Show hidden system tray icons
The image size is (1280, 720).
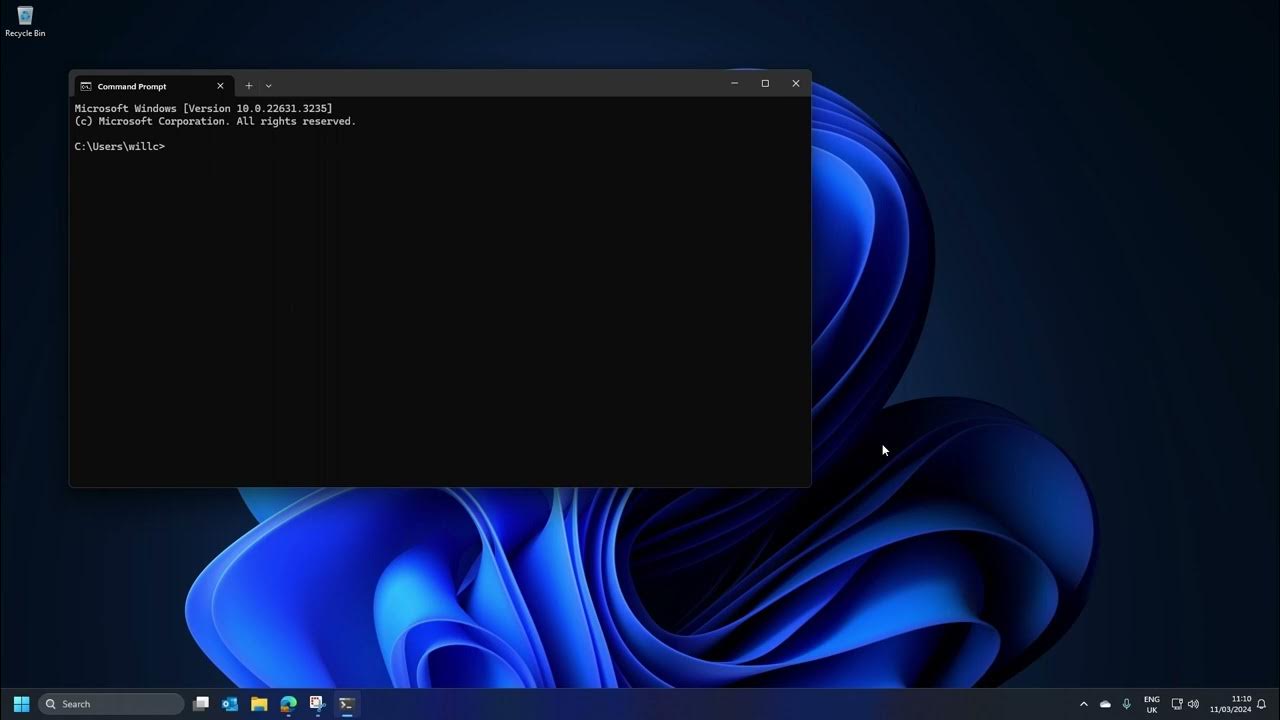click(x=1083, y=704)
